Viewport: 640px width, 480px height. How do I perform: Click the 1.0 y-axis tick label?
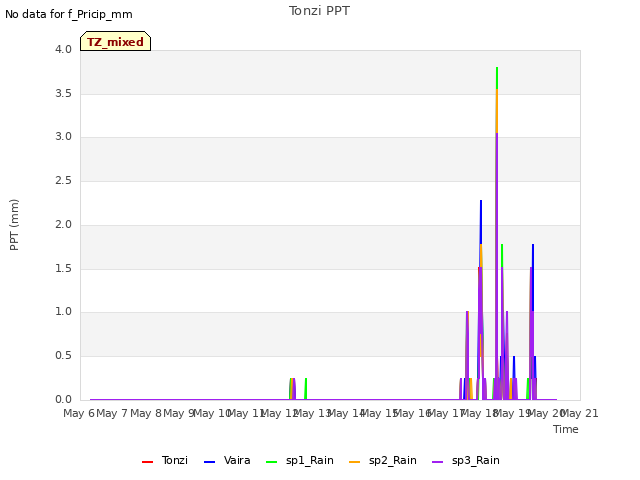click(63, 312)
